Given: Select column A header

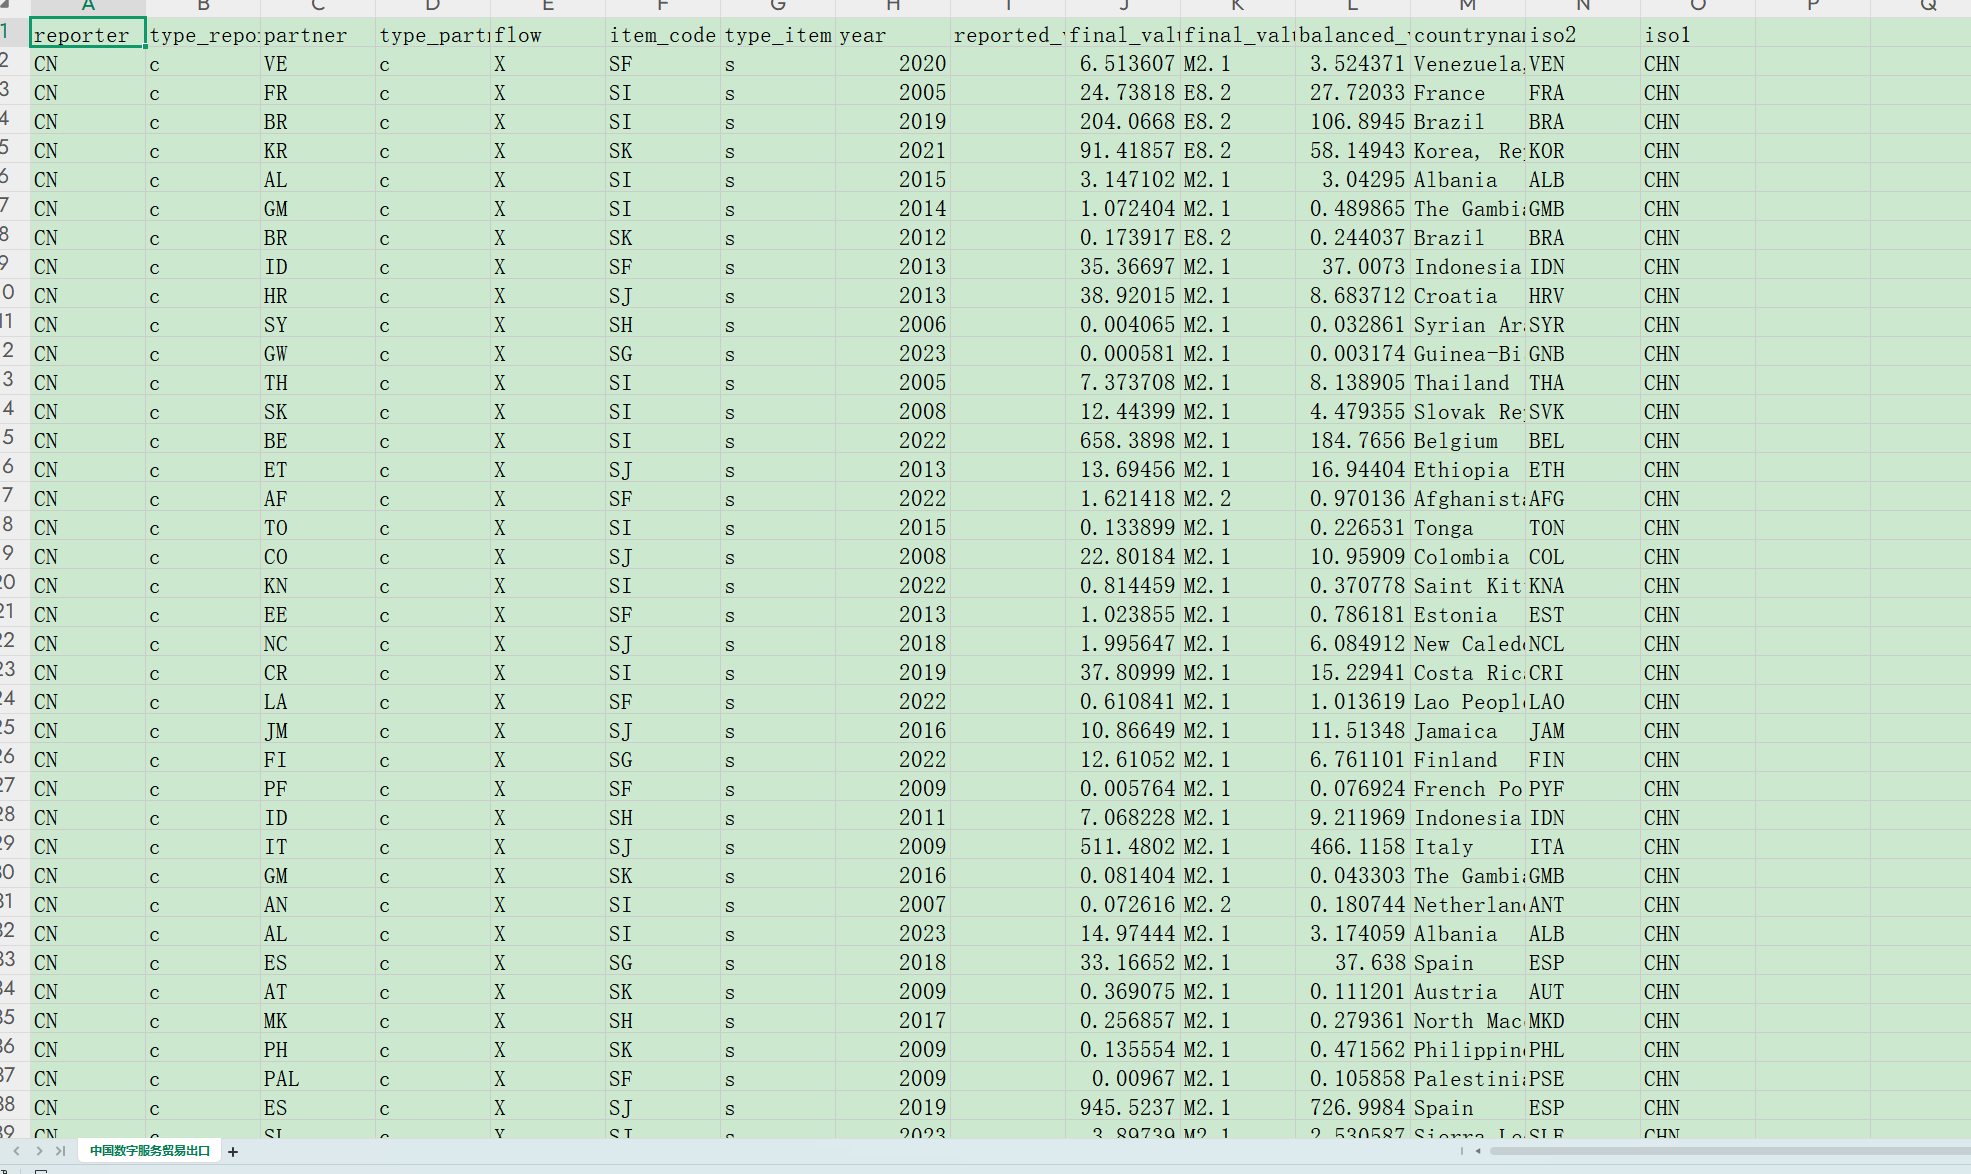Looking at the screenshot, I should [88, 6].
